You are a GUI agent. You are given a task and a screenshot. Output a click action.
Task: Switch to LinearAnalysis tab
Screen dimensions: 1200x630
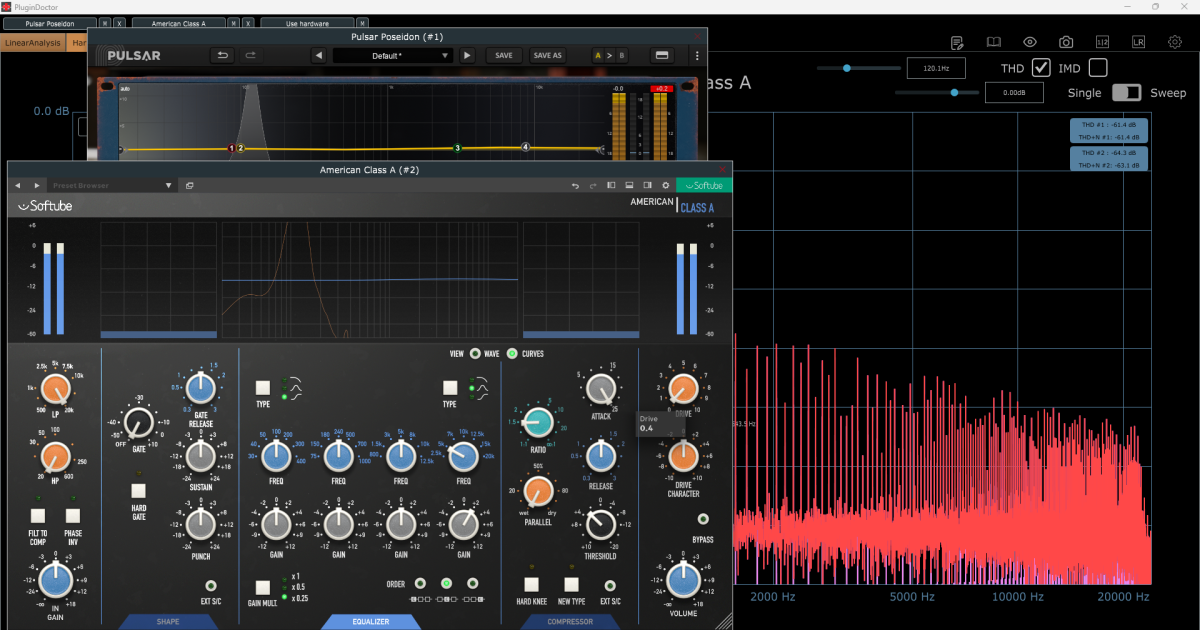tap(34, 43)
